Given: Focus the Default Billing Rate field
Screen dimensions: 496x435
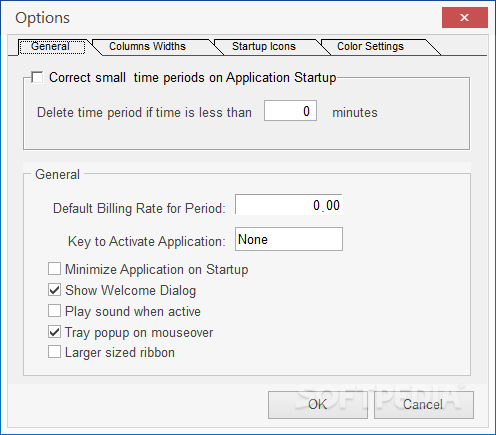Looking at the screenshot, I should tap(289, 204).
